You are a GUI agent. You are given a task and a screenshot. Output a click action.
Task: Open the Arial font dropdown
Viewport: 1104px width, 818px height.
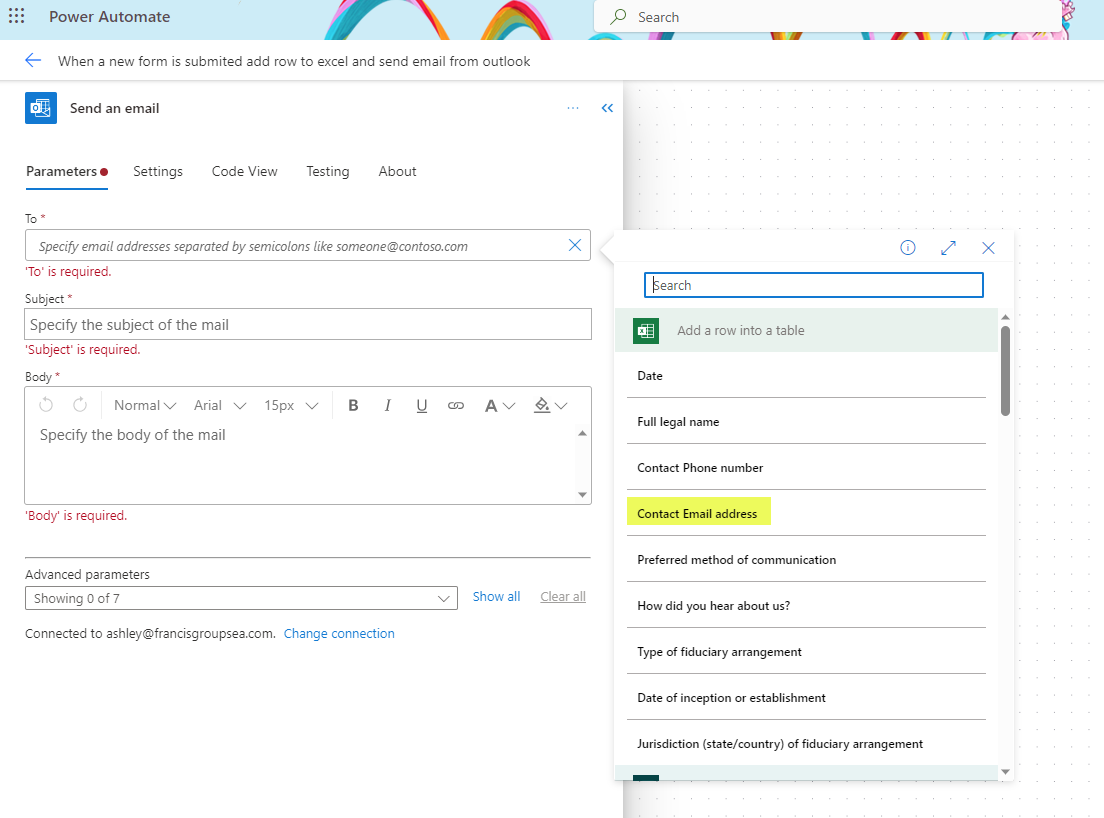click(220, 405)
